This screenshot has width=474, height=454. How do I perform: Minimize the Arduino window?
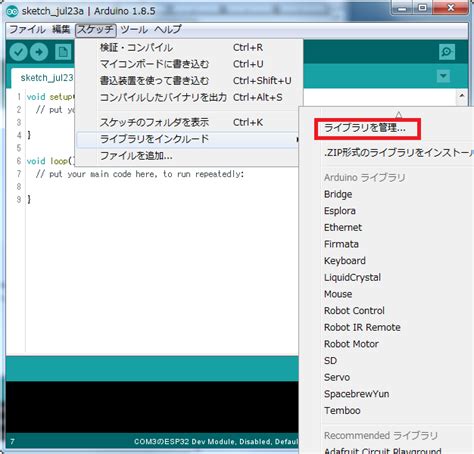pos(402,8)
